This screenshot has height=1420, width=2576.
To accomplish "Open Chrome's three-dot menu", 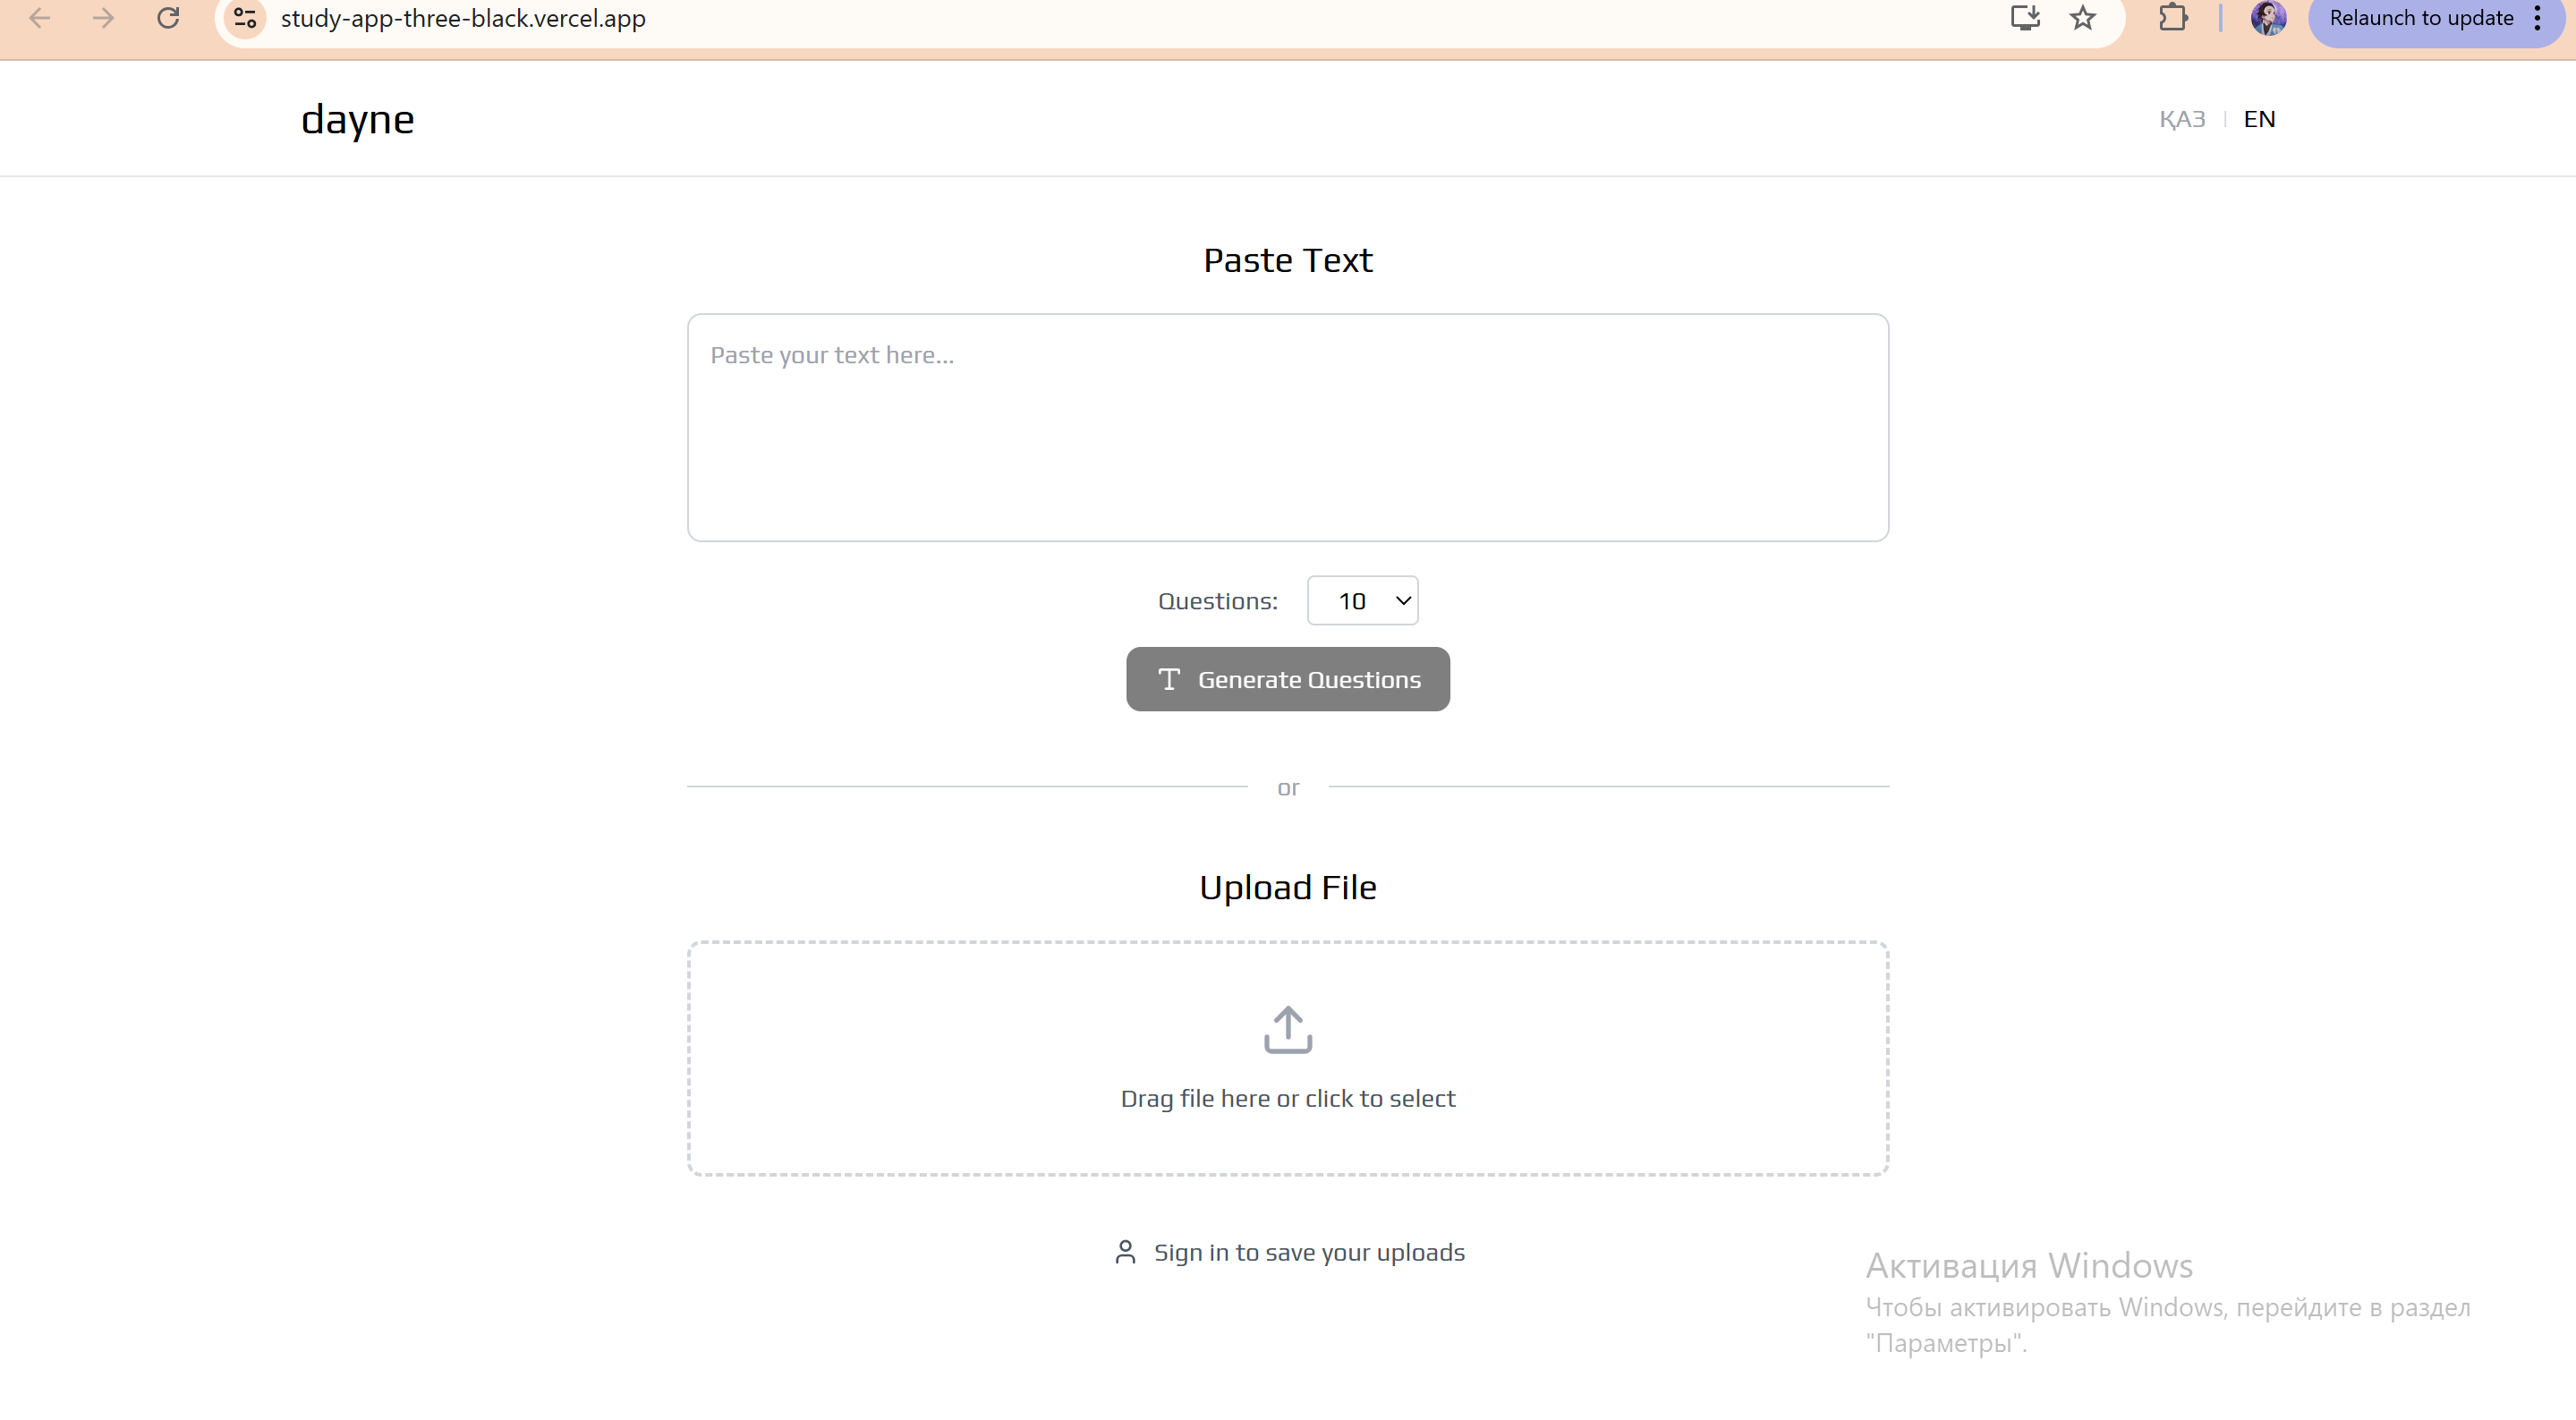I will (2538, 18).
